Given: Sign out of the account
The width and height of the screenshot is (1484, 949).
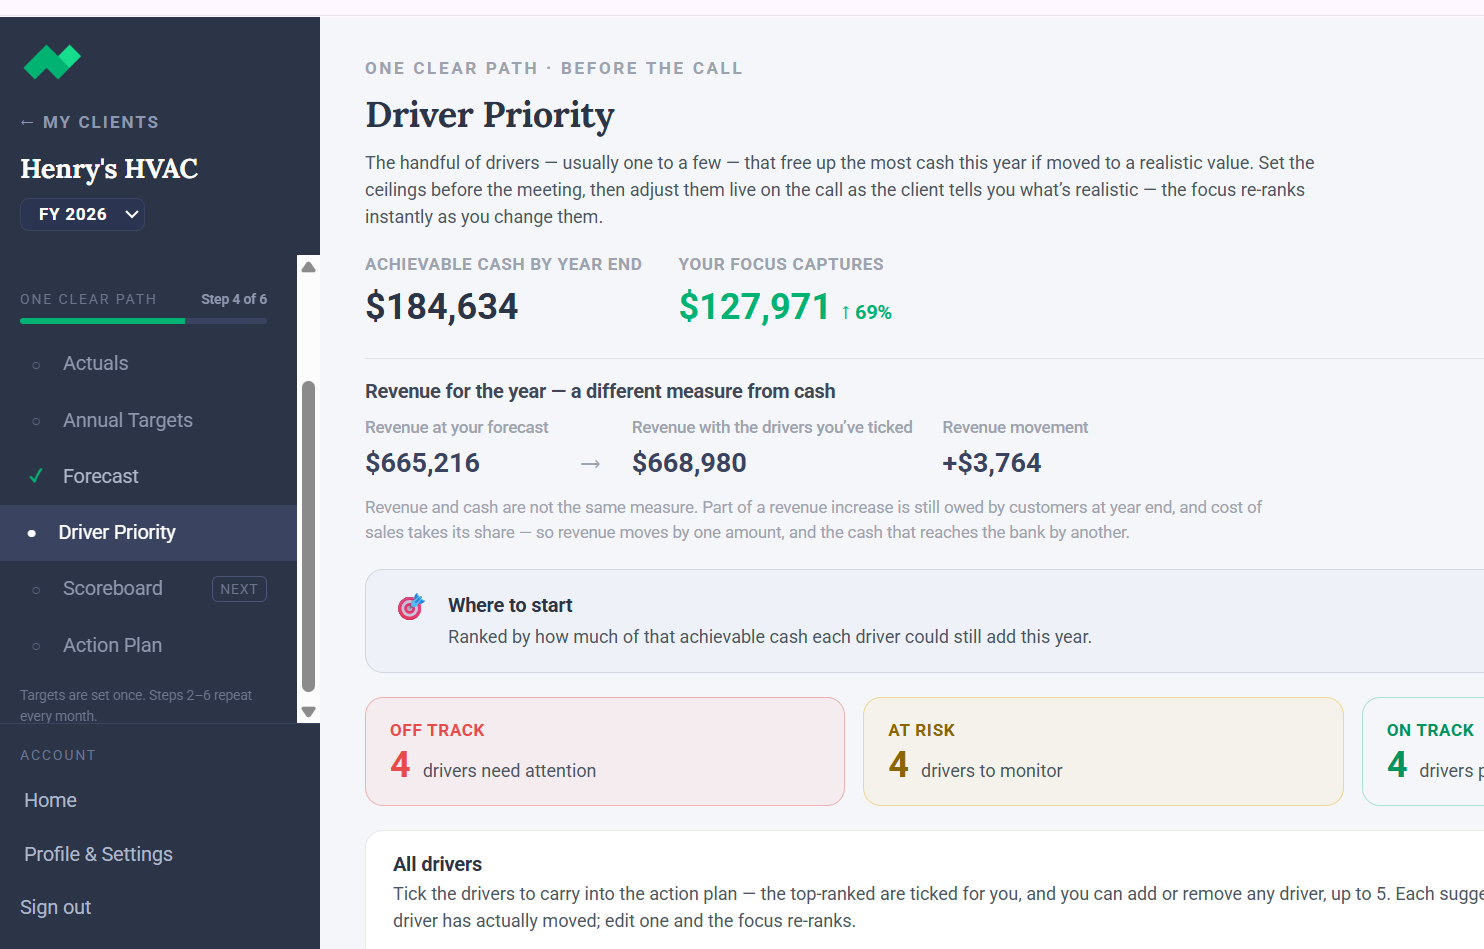Looking at the screenshot, I should (56, 907).
